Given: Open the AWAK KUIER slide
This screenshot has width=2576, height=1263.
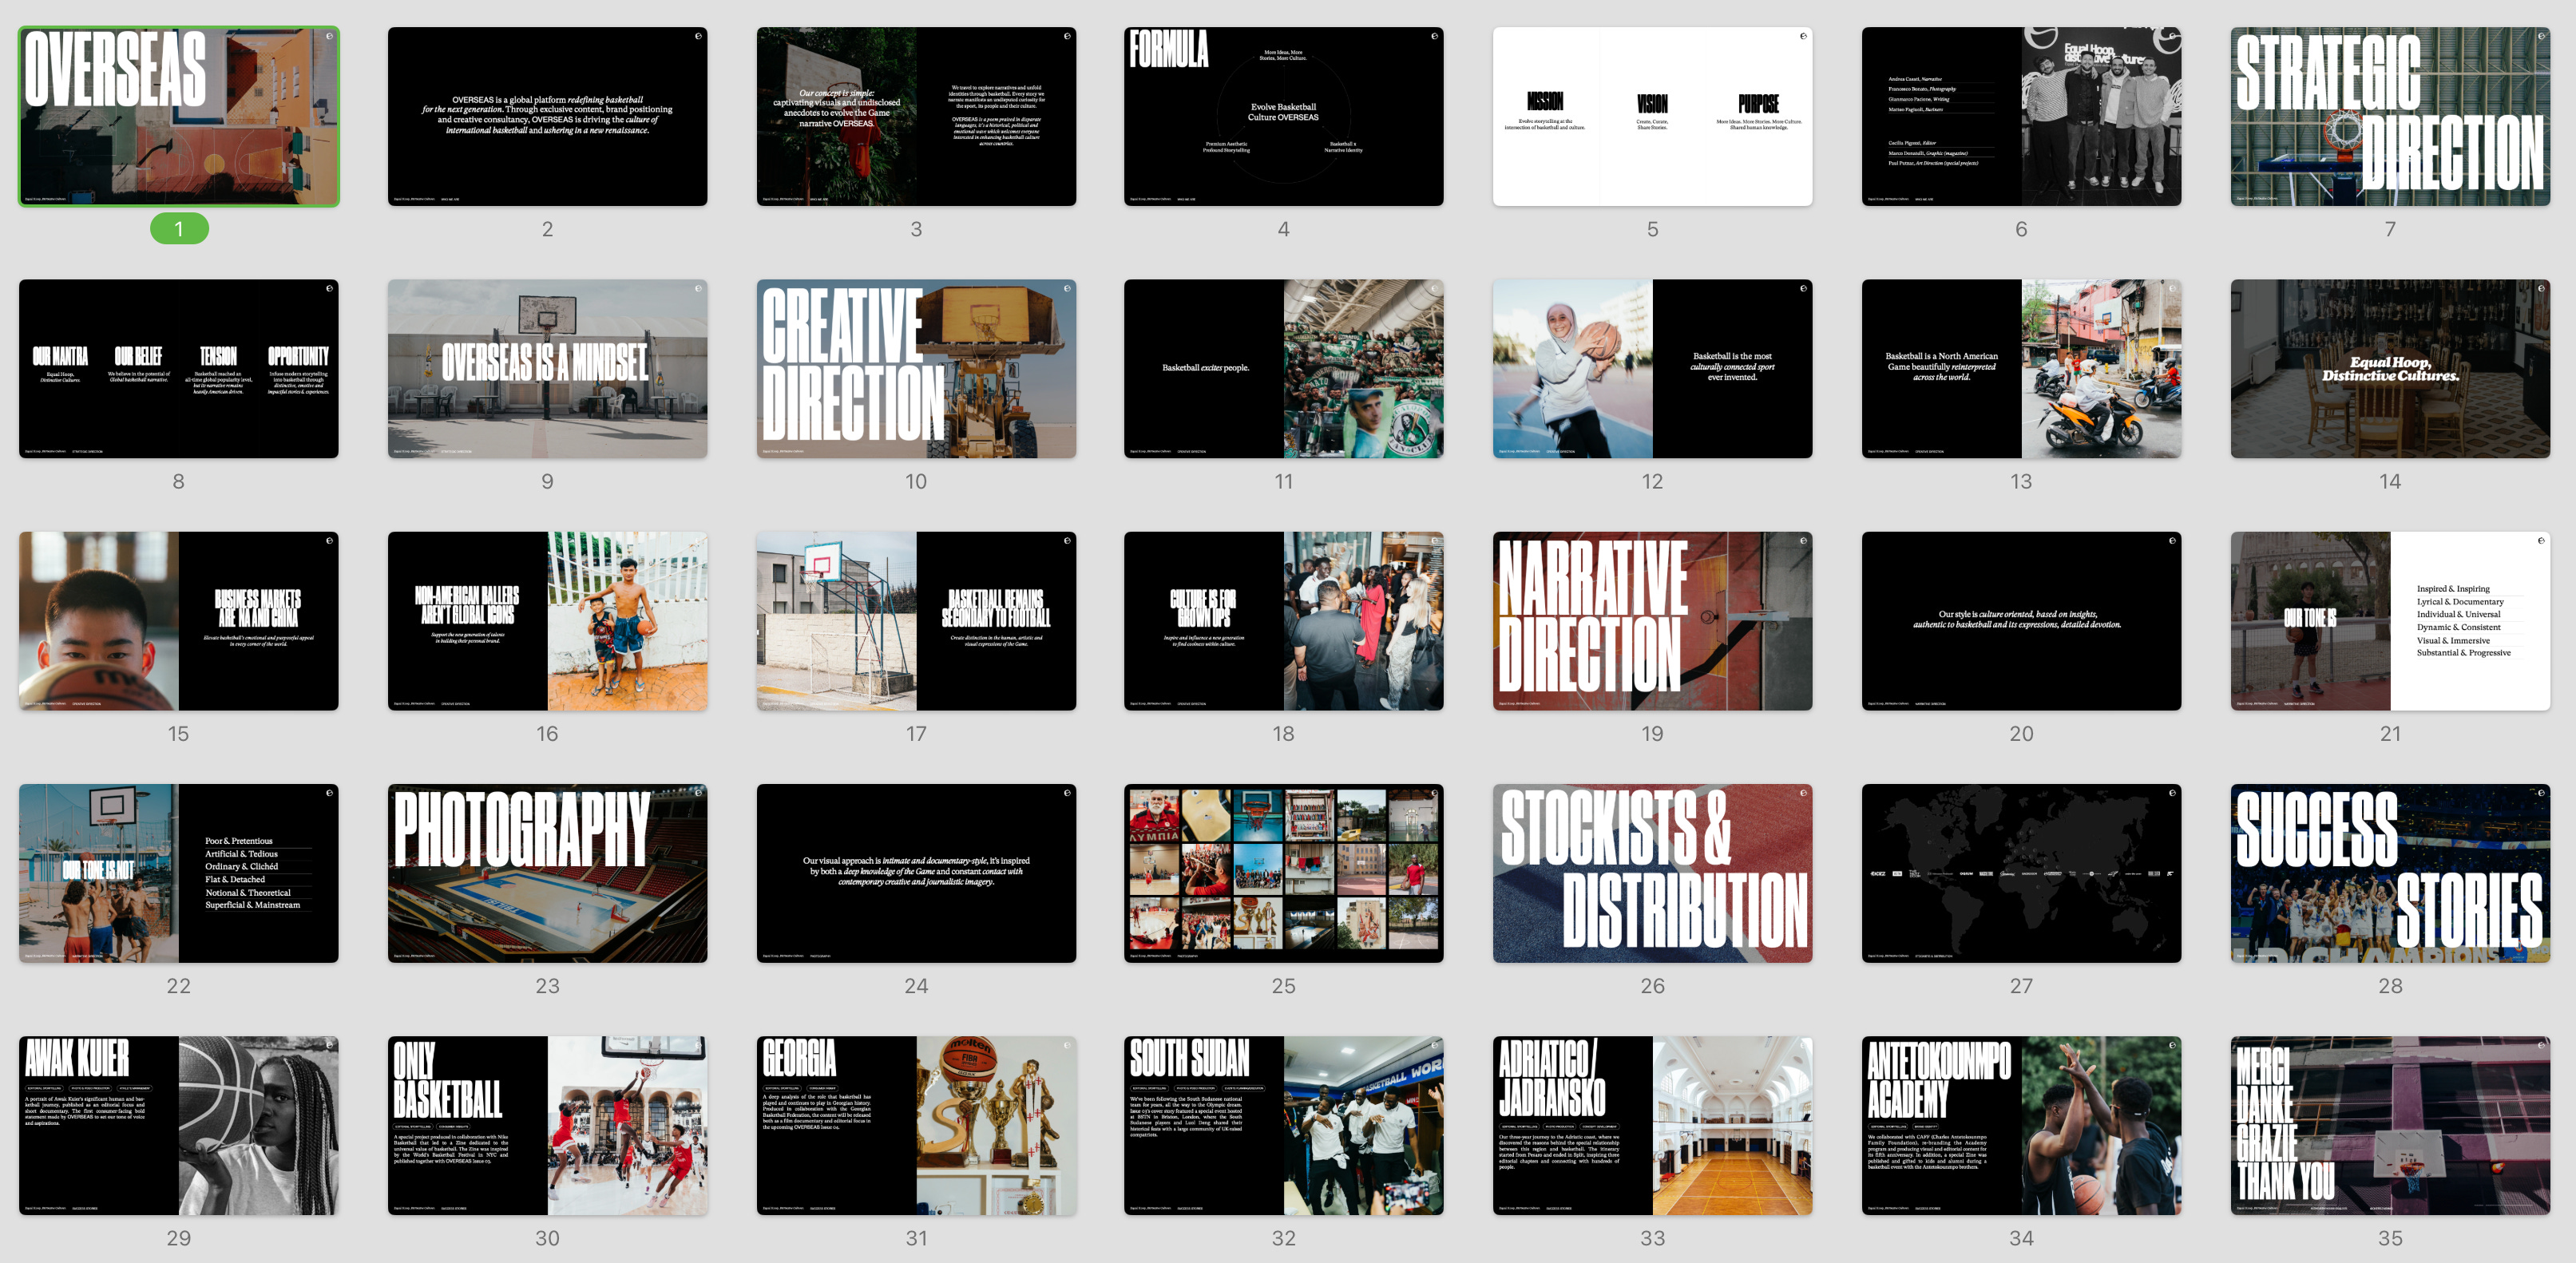Looking at the screenshot, I should tap(179, 1125).
